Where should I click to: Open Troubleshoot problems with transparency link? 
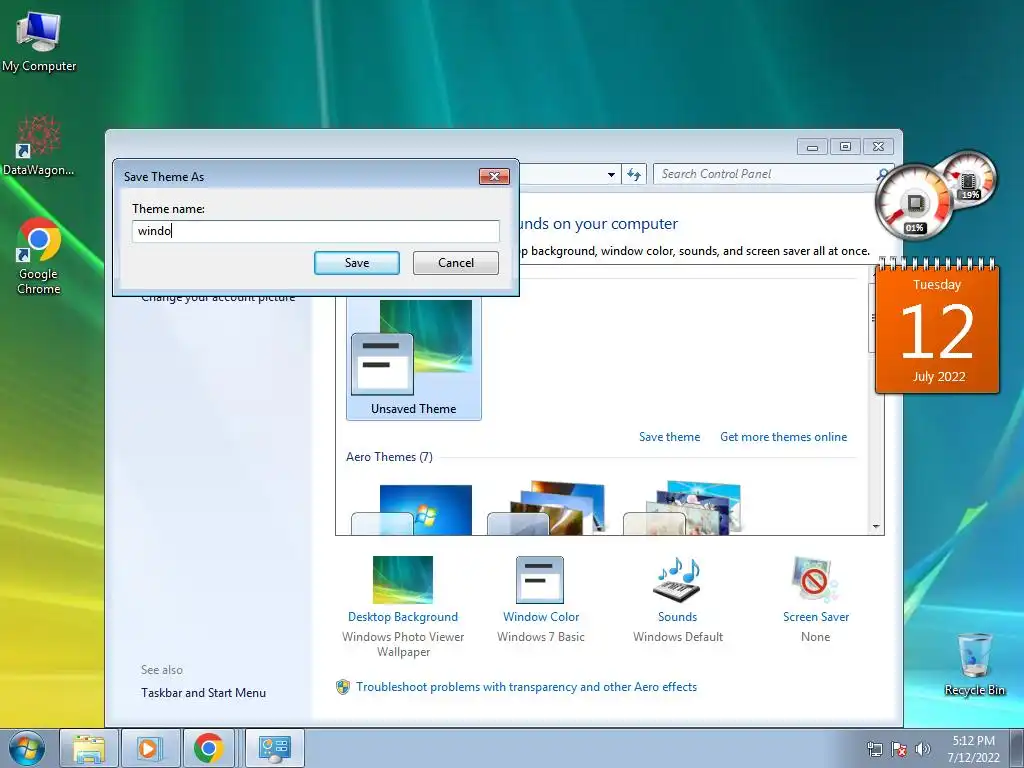click(526, 687)
